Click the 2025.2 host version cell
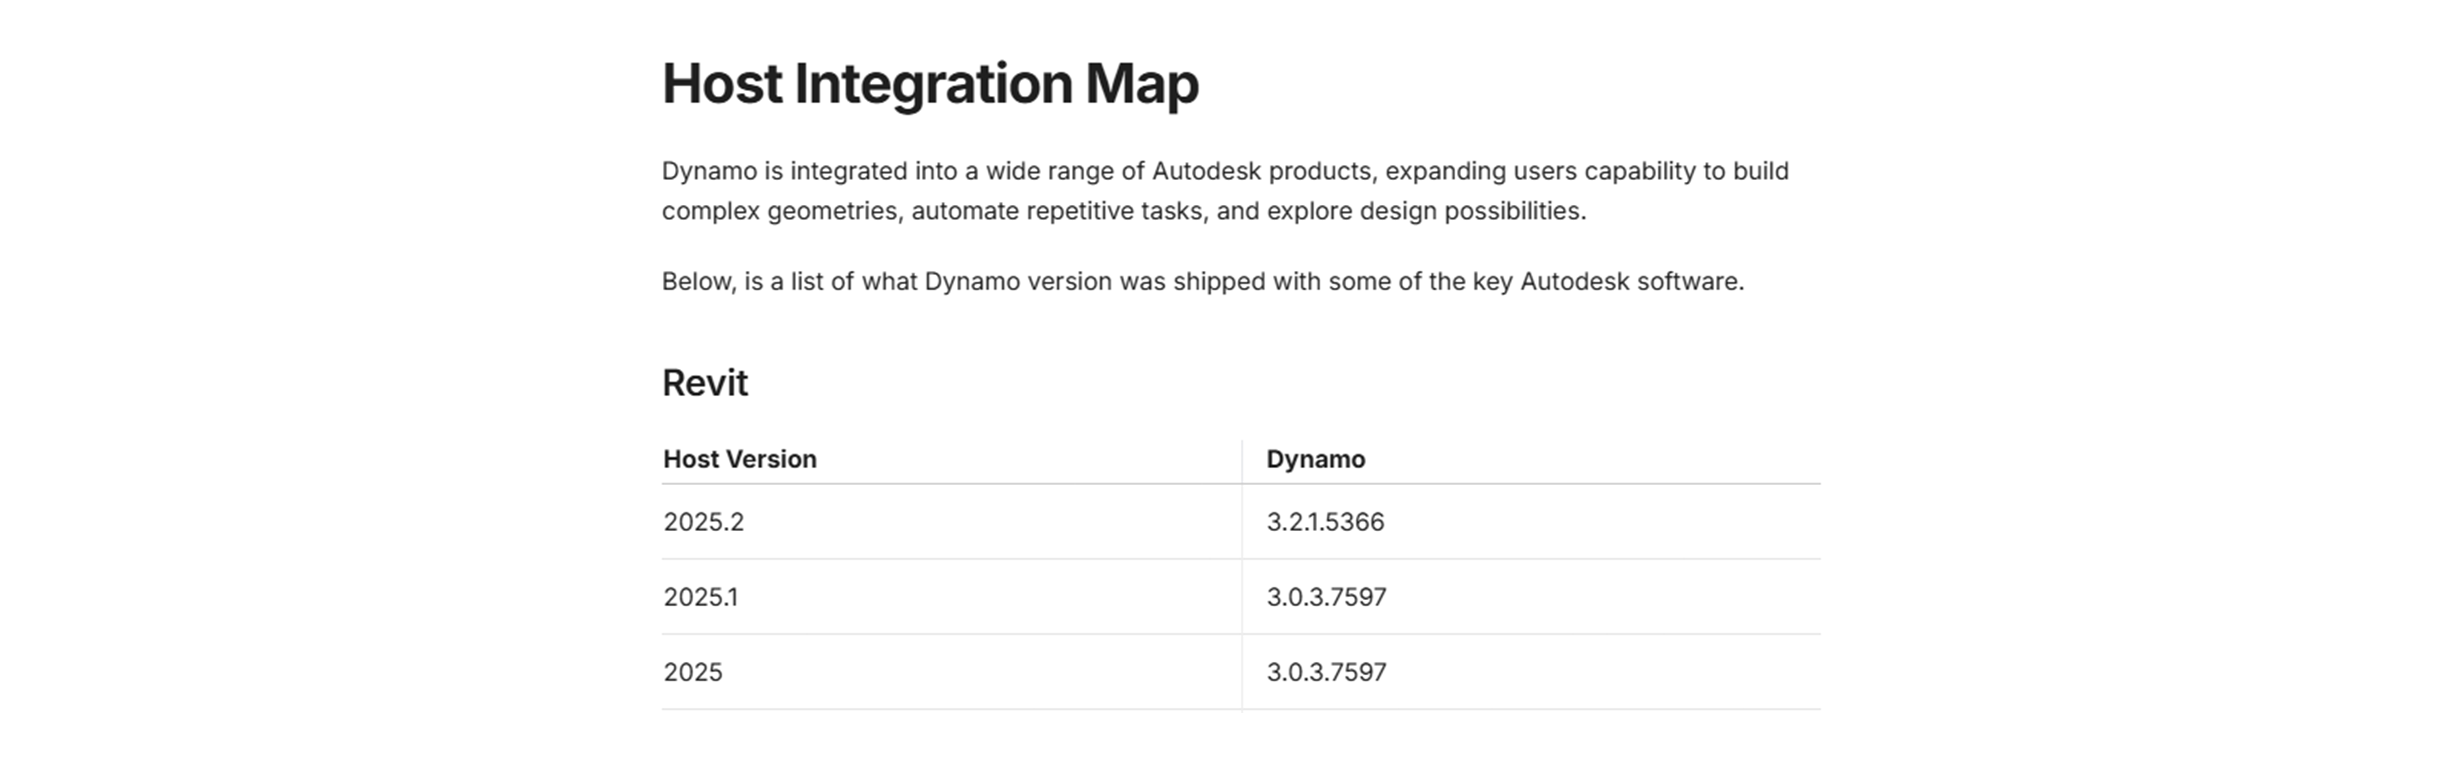 [703, 522]
